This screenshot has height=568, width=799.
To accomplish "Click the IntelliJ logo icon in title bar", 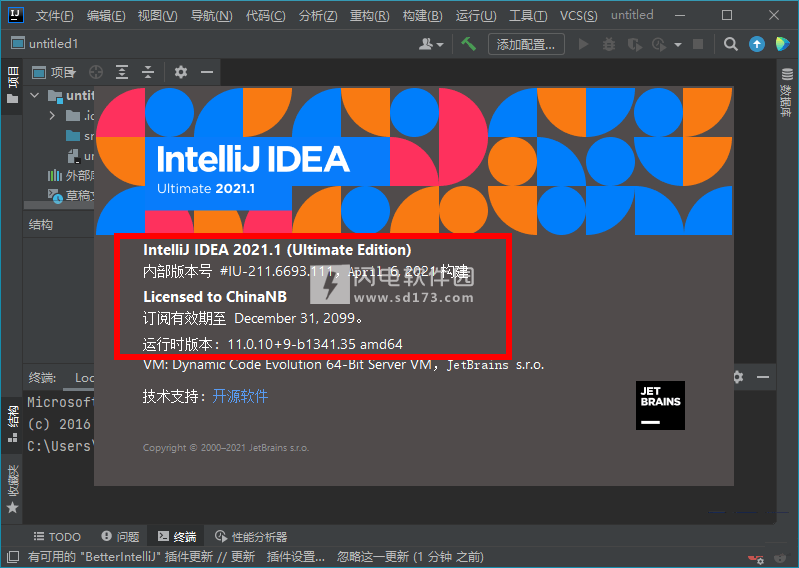I will (16, 15).
